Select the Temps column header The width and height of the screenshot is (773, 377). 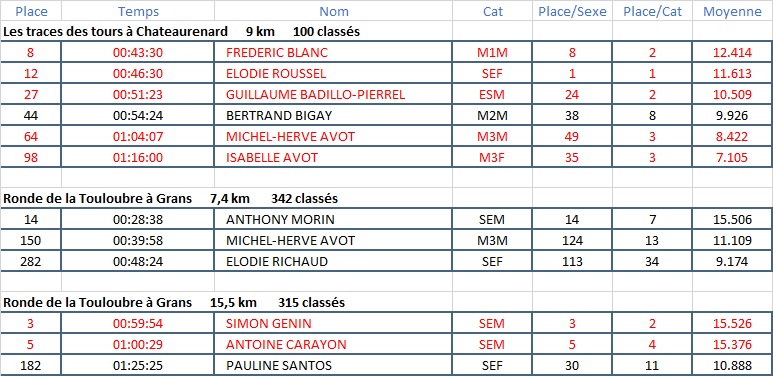tap(138, 11)
